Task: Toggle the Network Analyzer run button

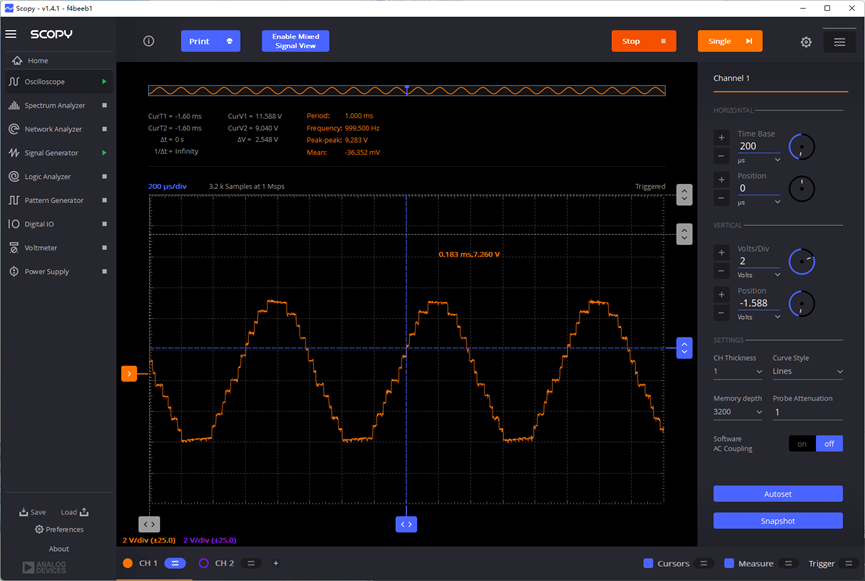Action: pos(104,129)
